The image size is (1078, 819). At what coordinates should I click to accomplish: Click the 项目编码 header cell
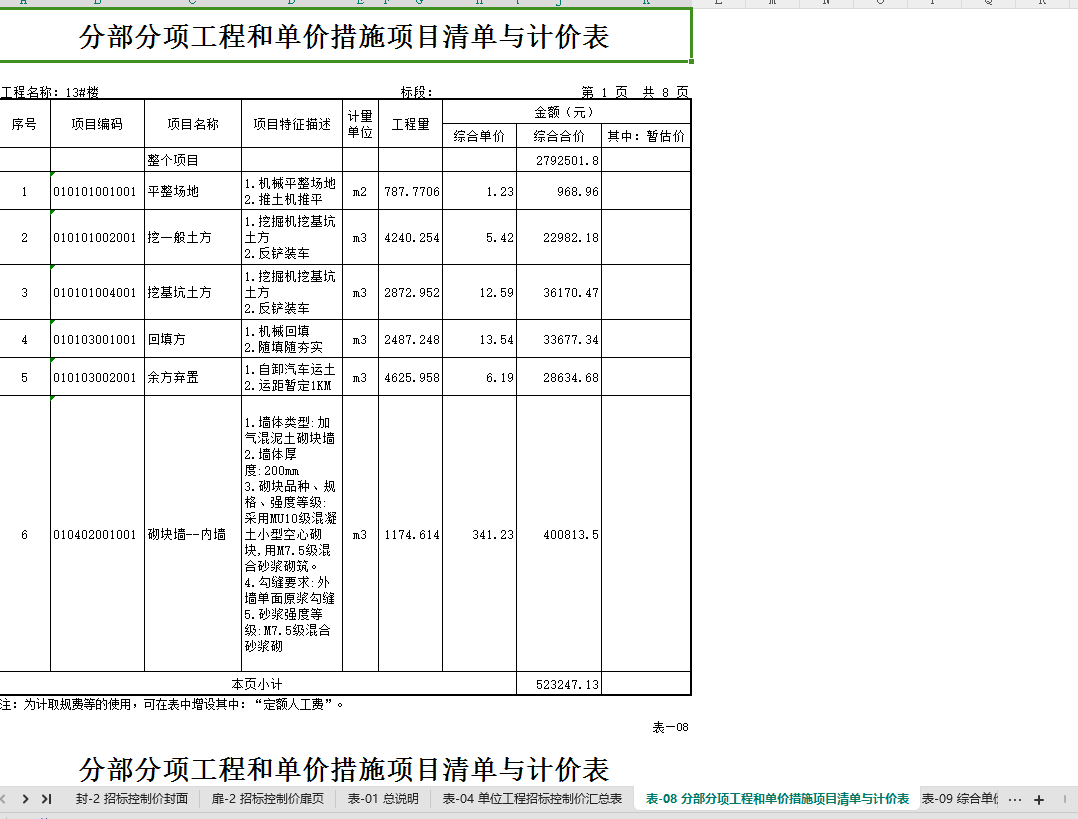click(97, 124)
